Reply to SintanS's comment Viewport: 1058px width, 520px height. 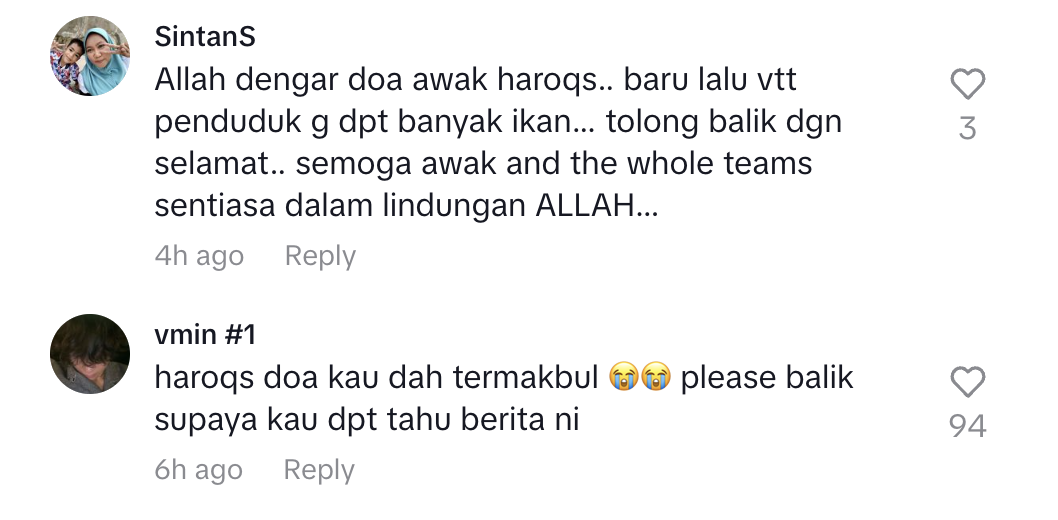point(320,256)
